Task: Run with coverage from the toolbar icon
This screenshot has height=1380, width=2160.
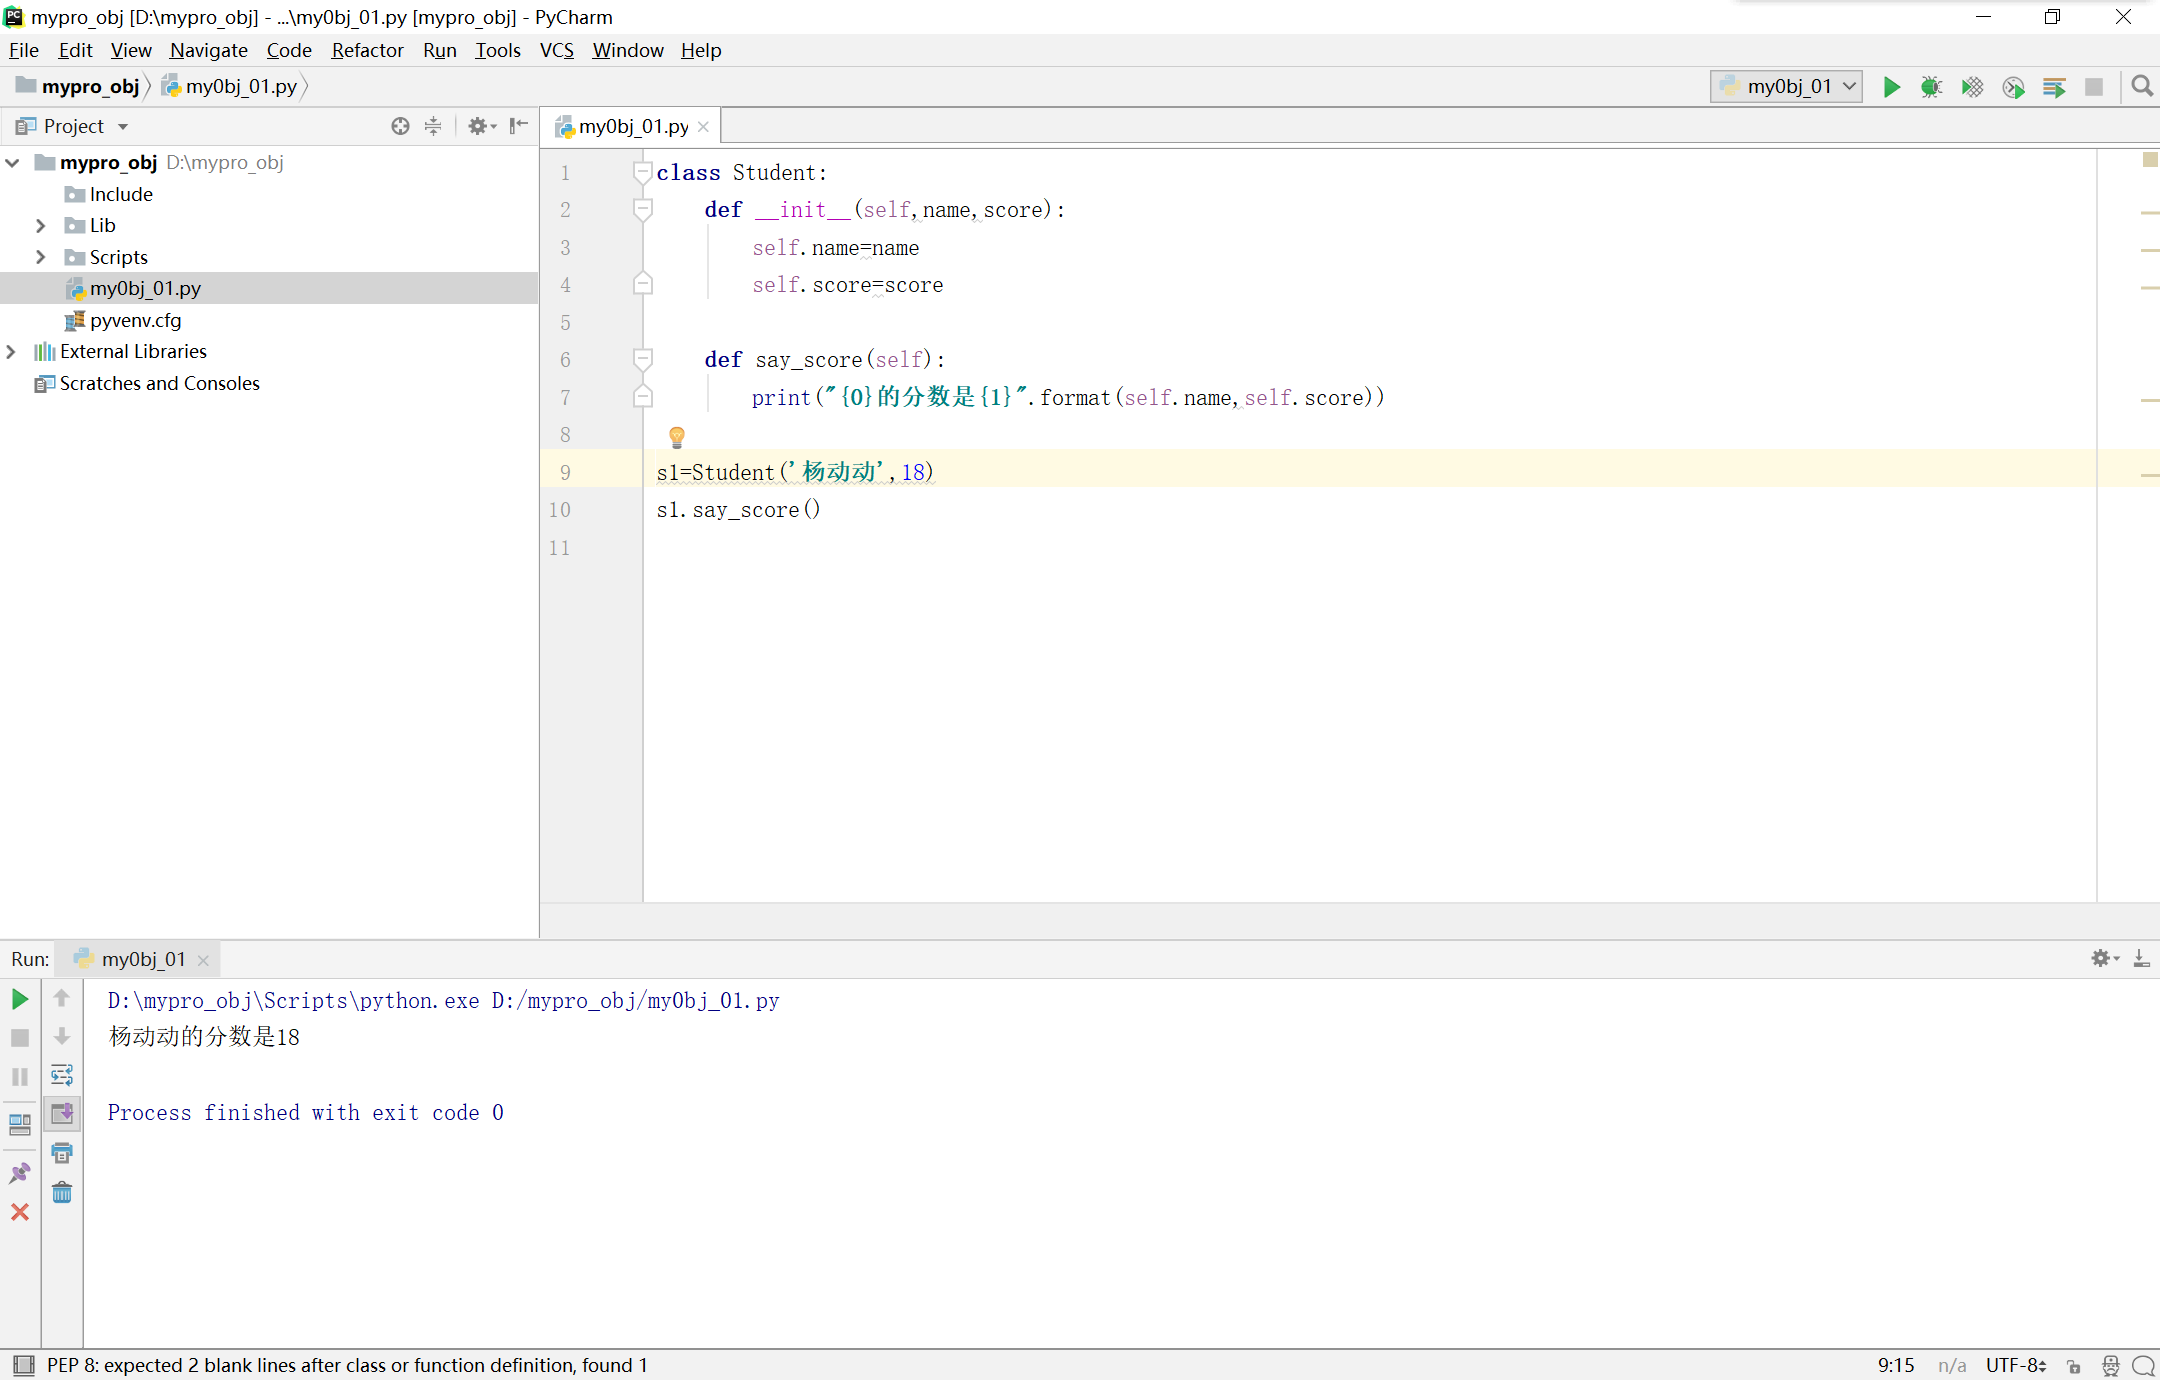Action: pyautogui.click(x=1972, y=87)
